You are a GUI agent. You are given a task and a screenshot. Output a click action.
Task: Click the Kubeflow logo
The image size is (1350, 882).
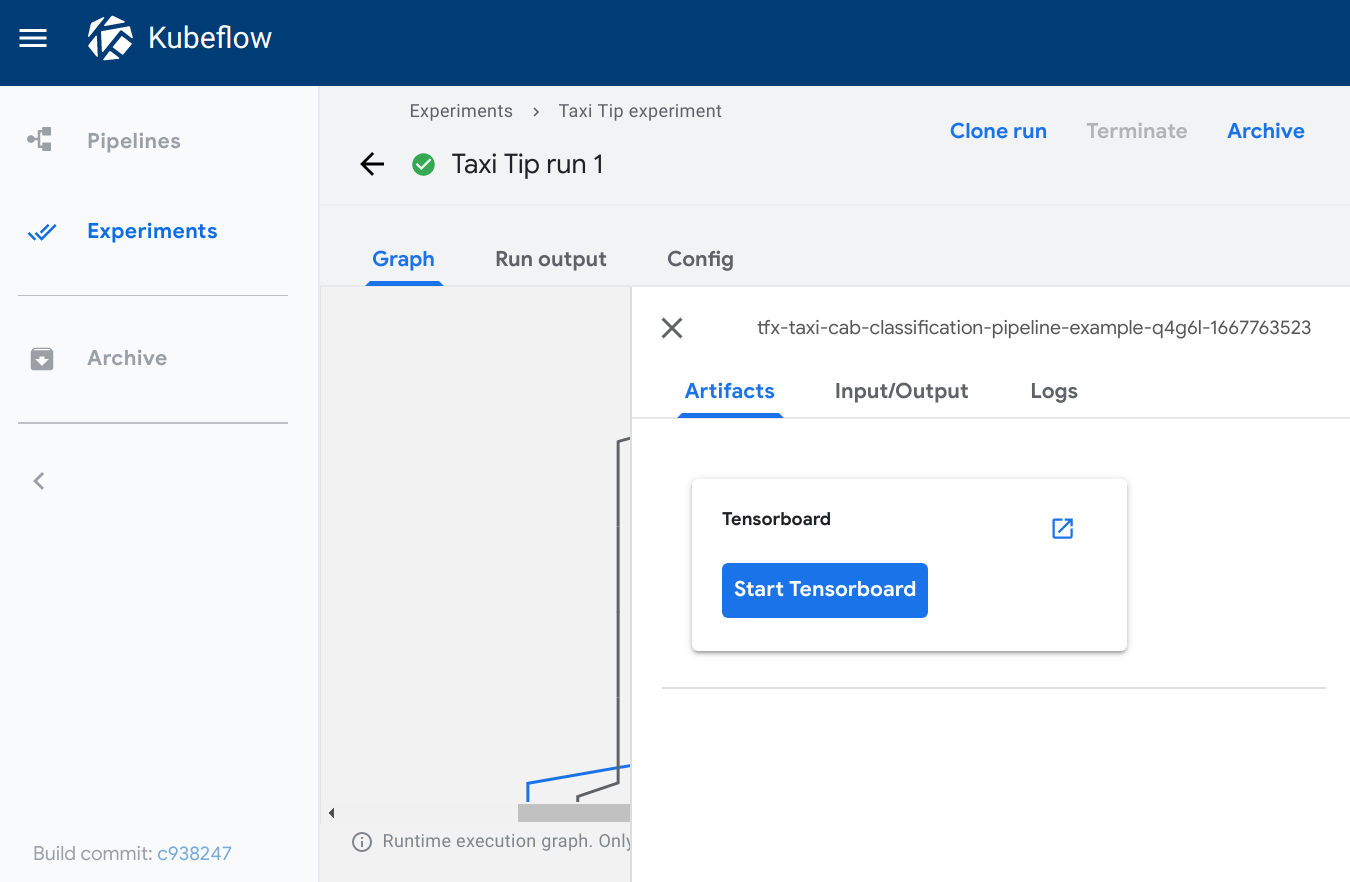click(111, 38)
